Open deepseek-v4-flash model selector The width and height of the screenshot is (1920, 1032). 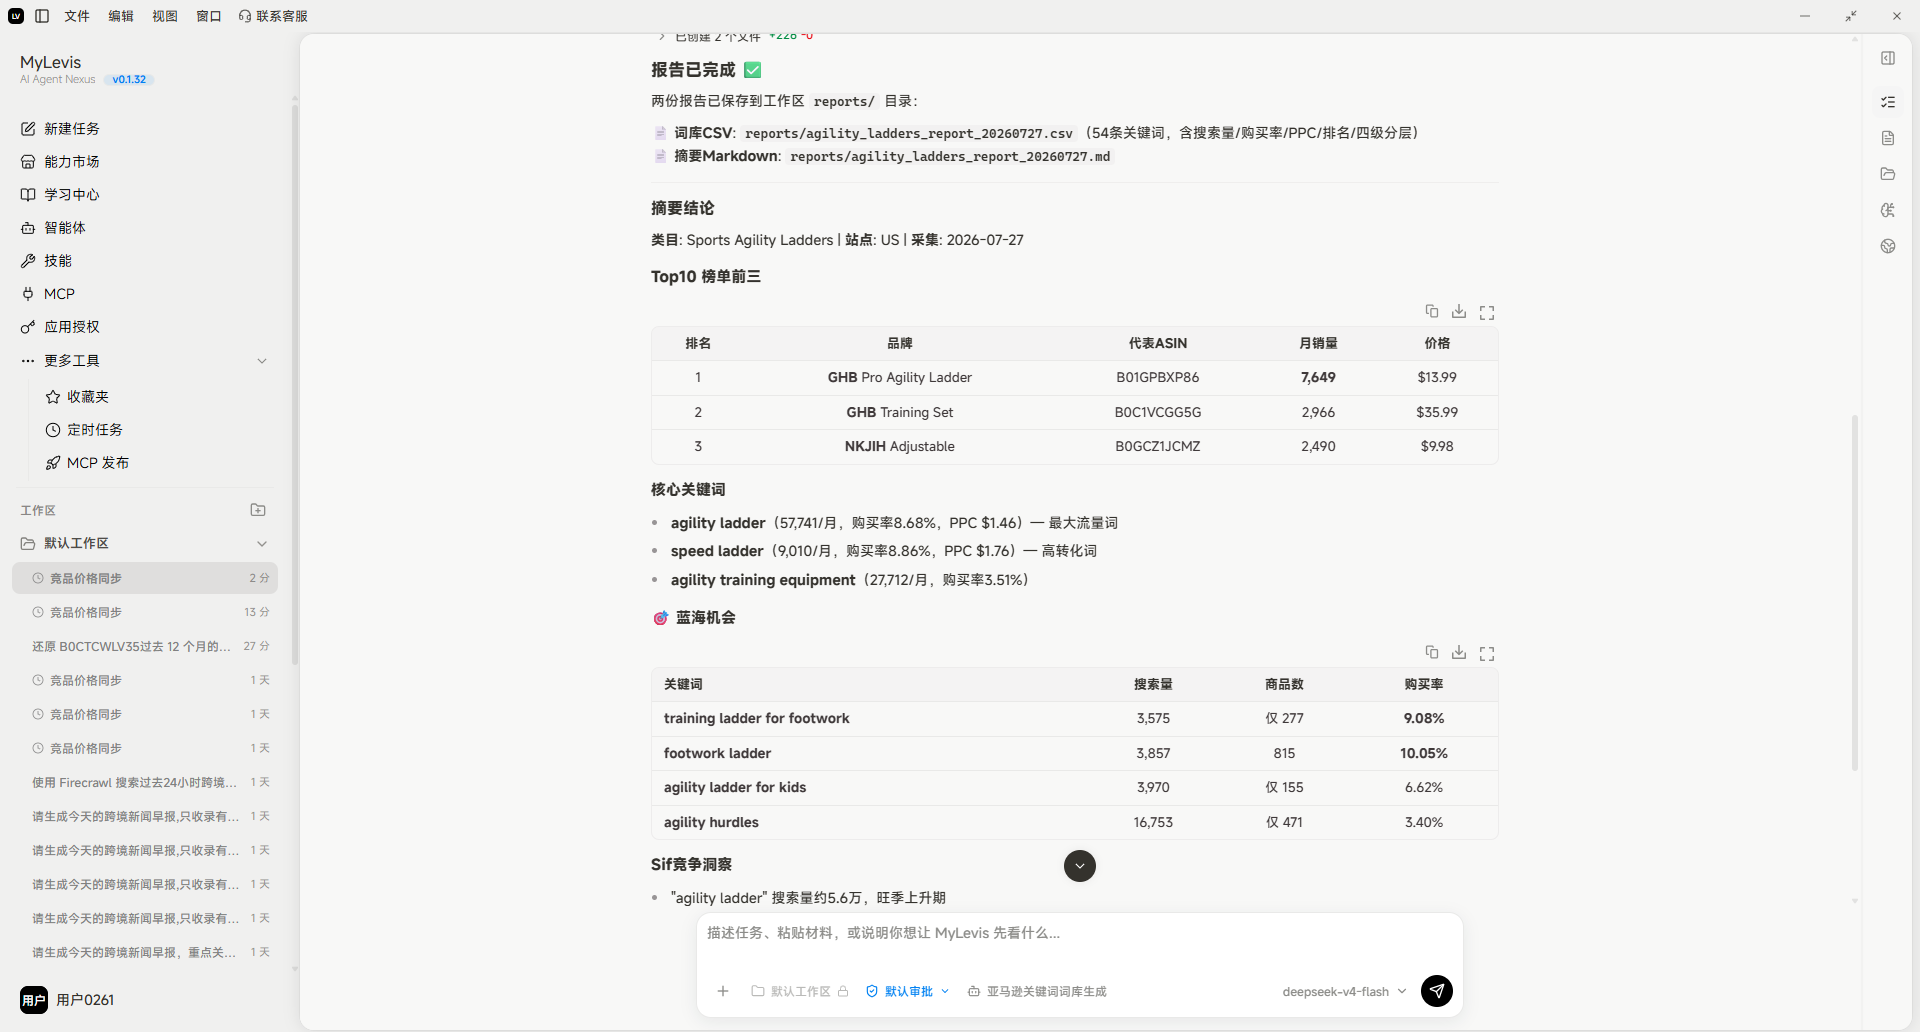click(1344, 991)
